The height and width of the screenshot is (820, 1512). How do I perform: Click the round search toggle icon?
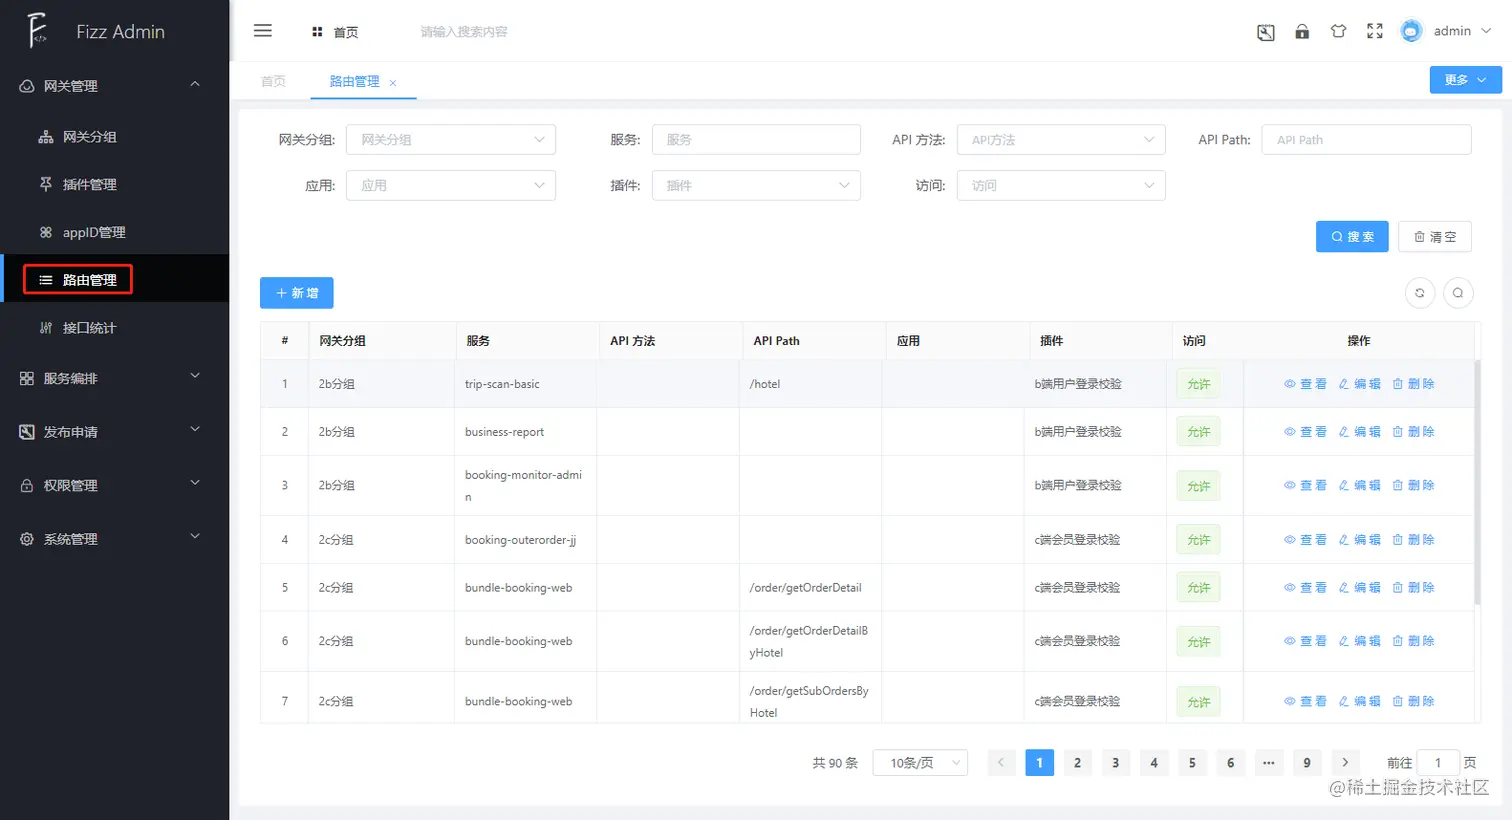(1458, 293)
